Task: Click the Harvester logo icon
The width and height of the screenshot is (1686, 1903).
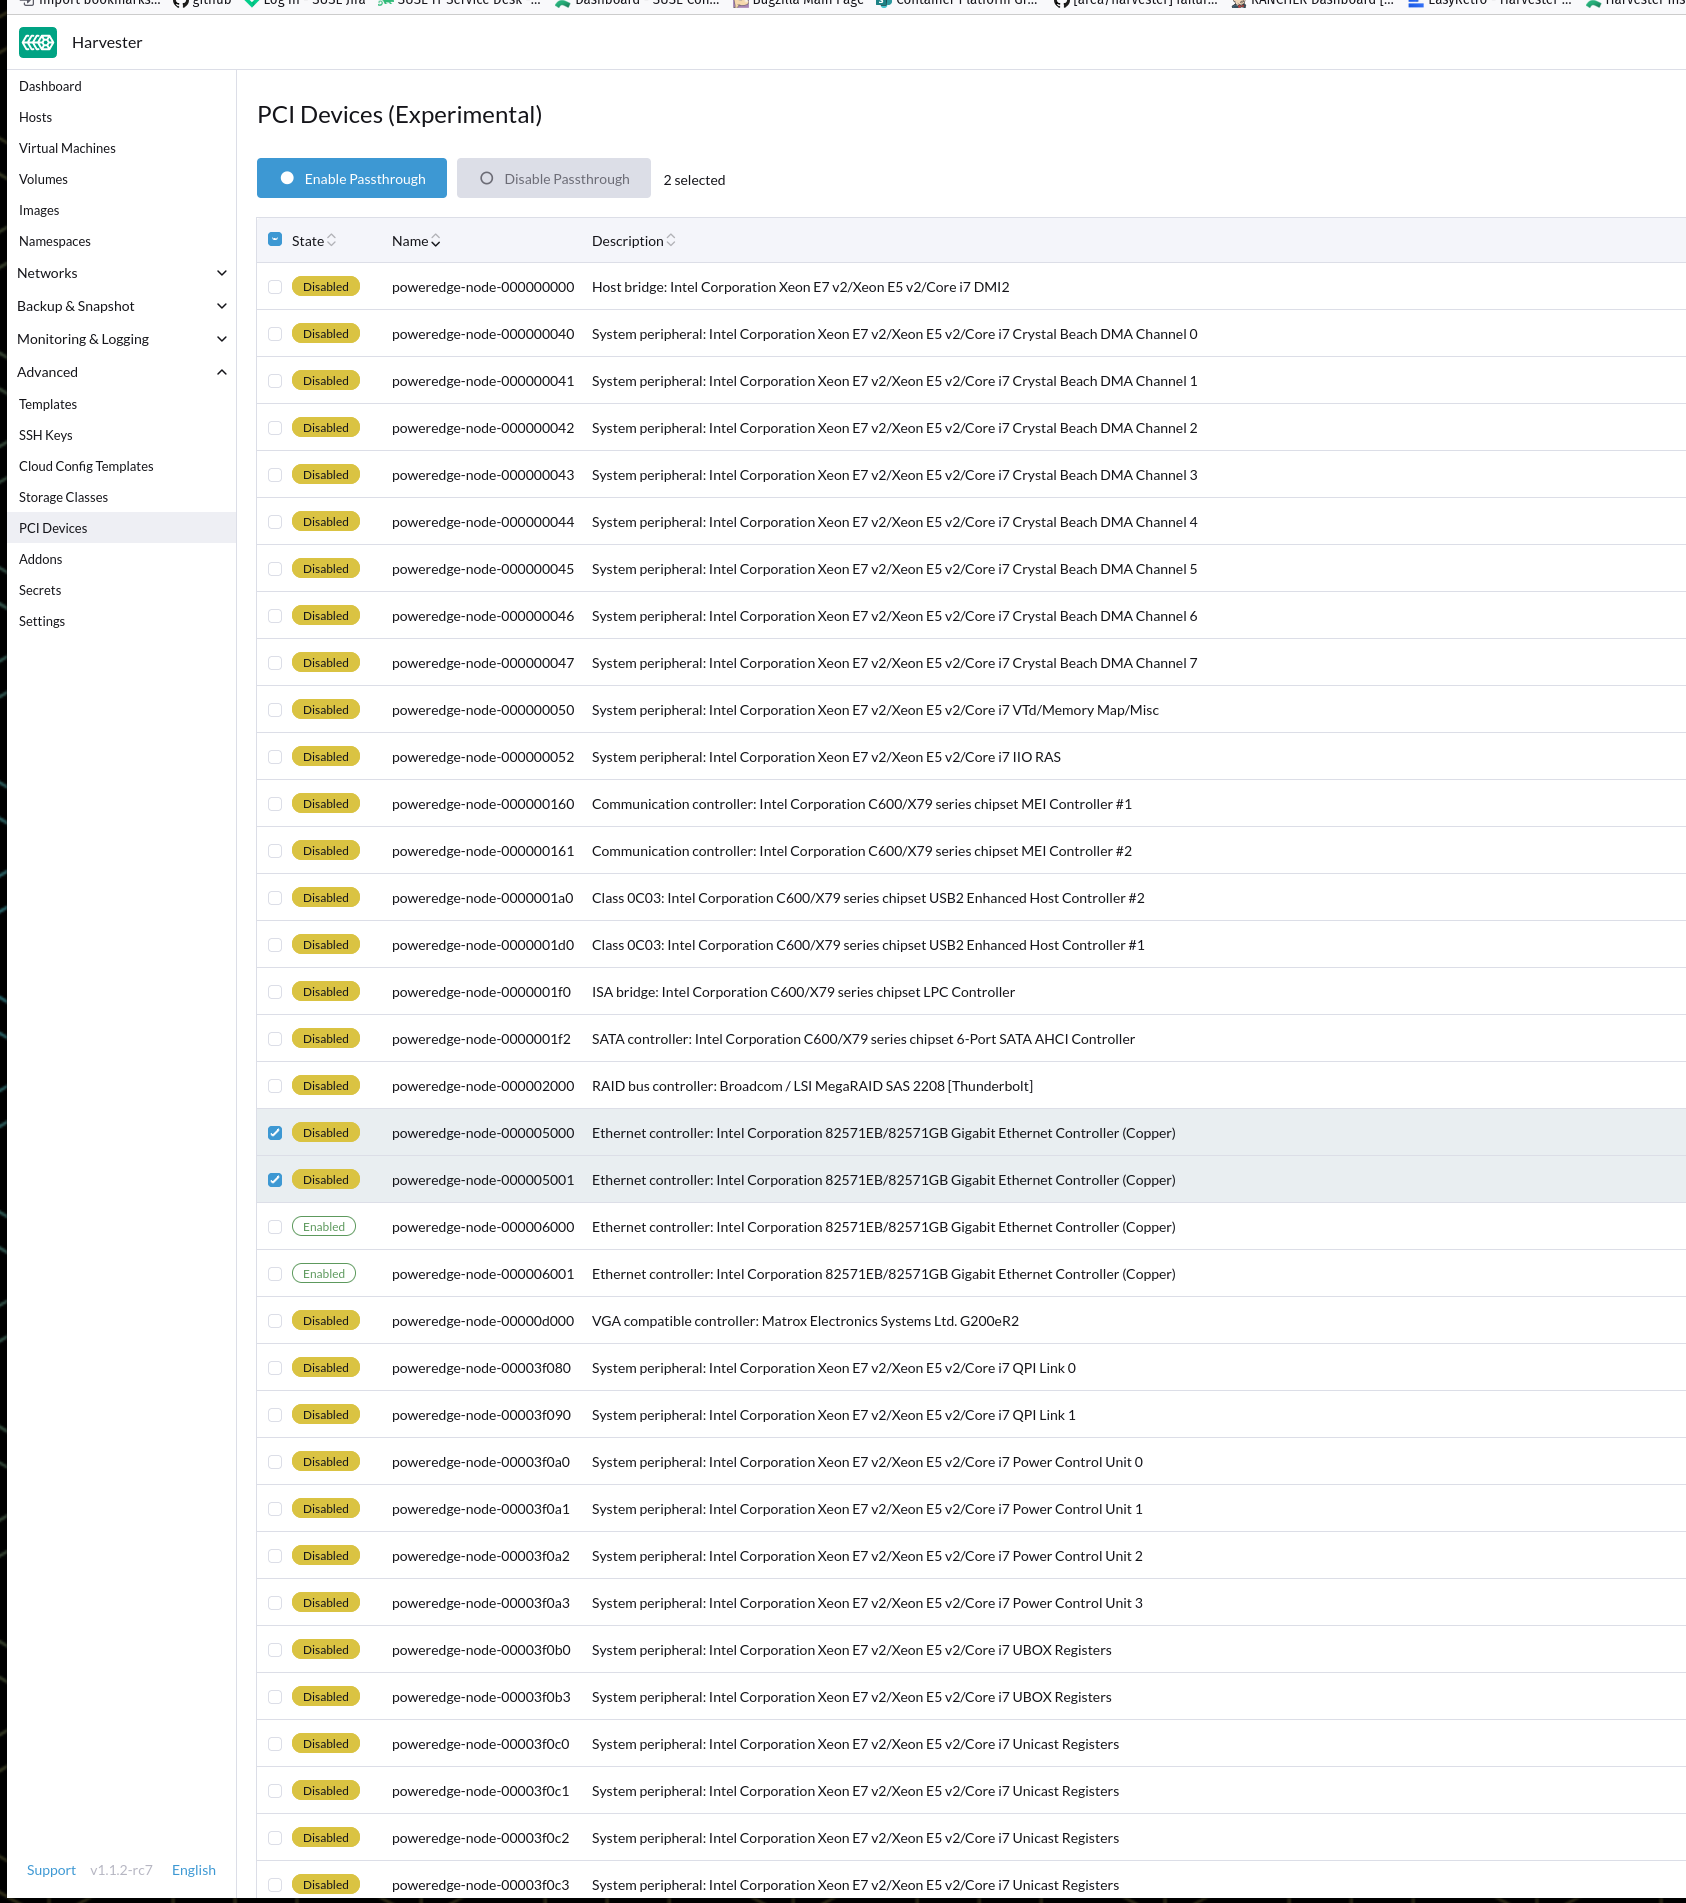Action: coord(37,42)
